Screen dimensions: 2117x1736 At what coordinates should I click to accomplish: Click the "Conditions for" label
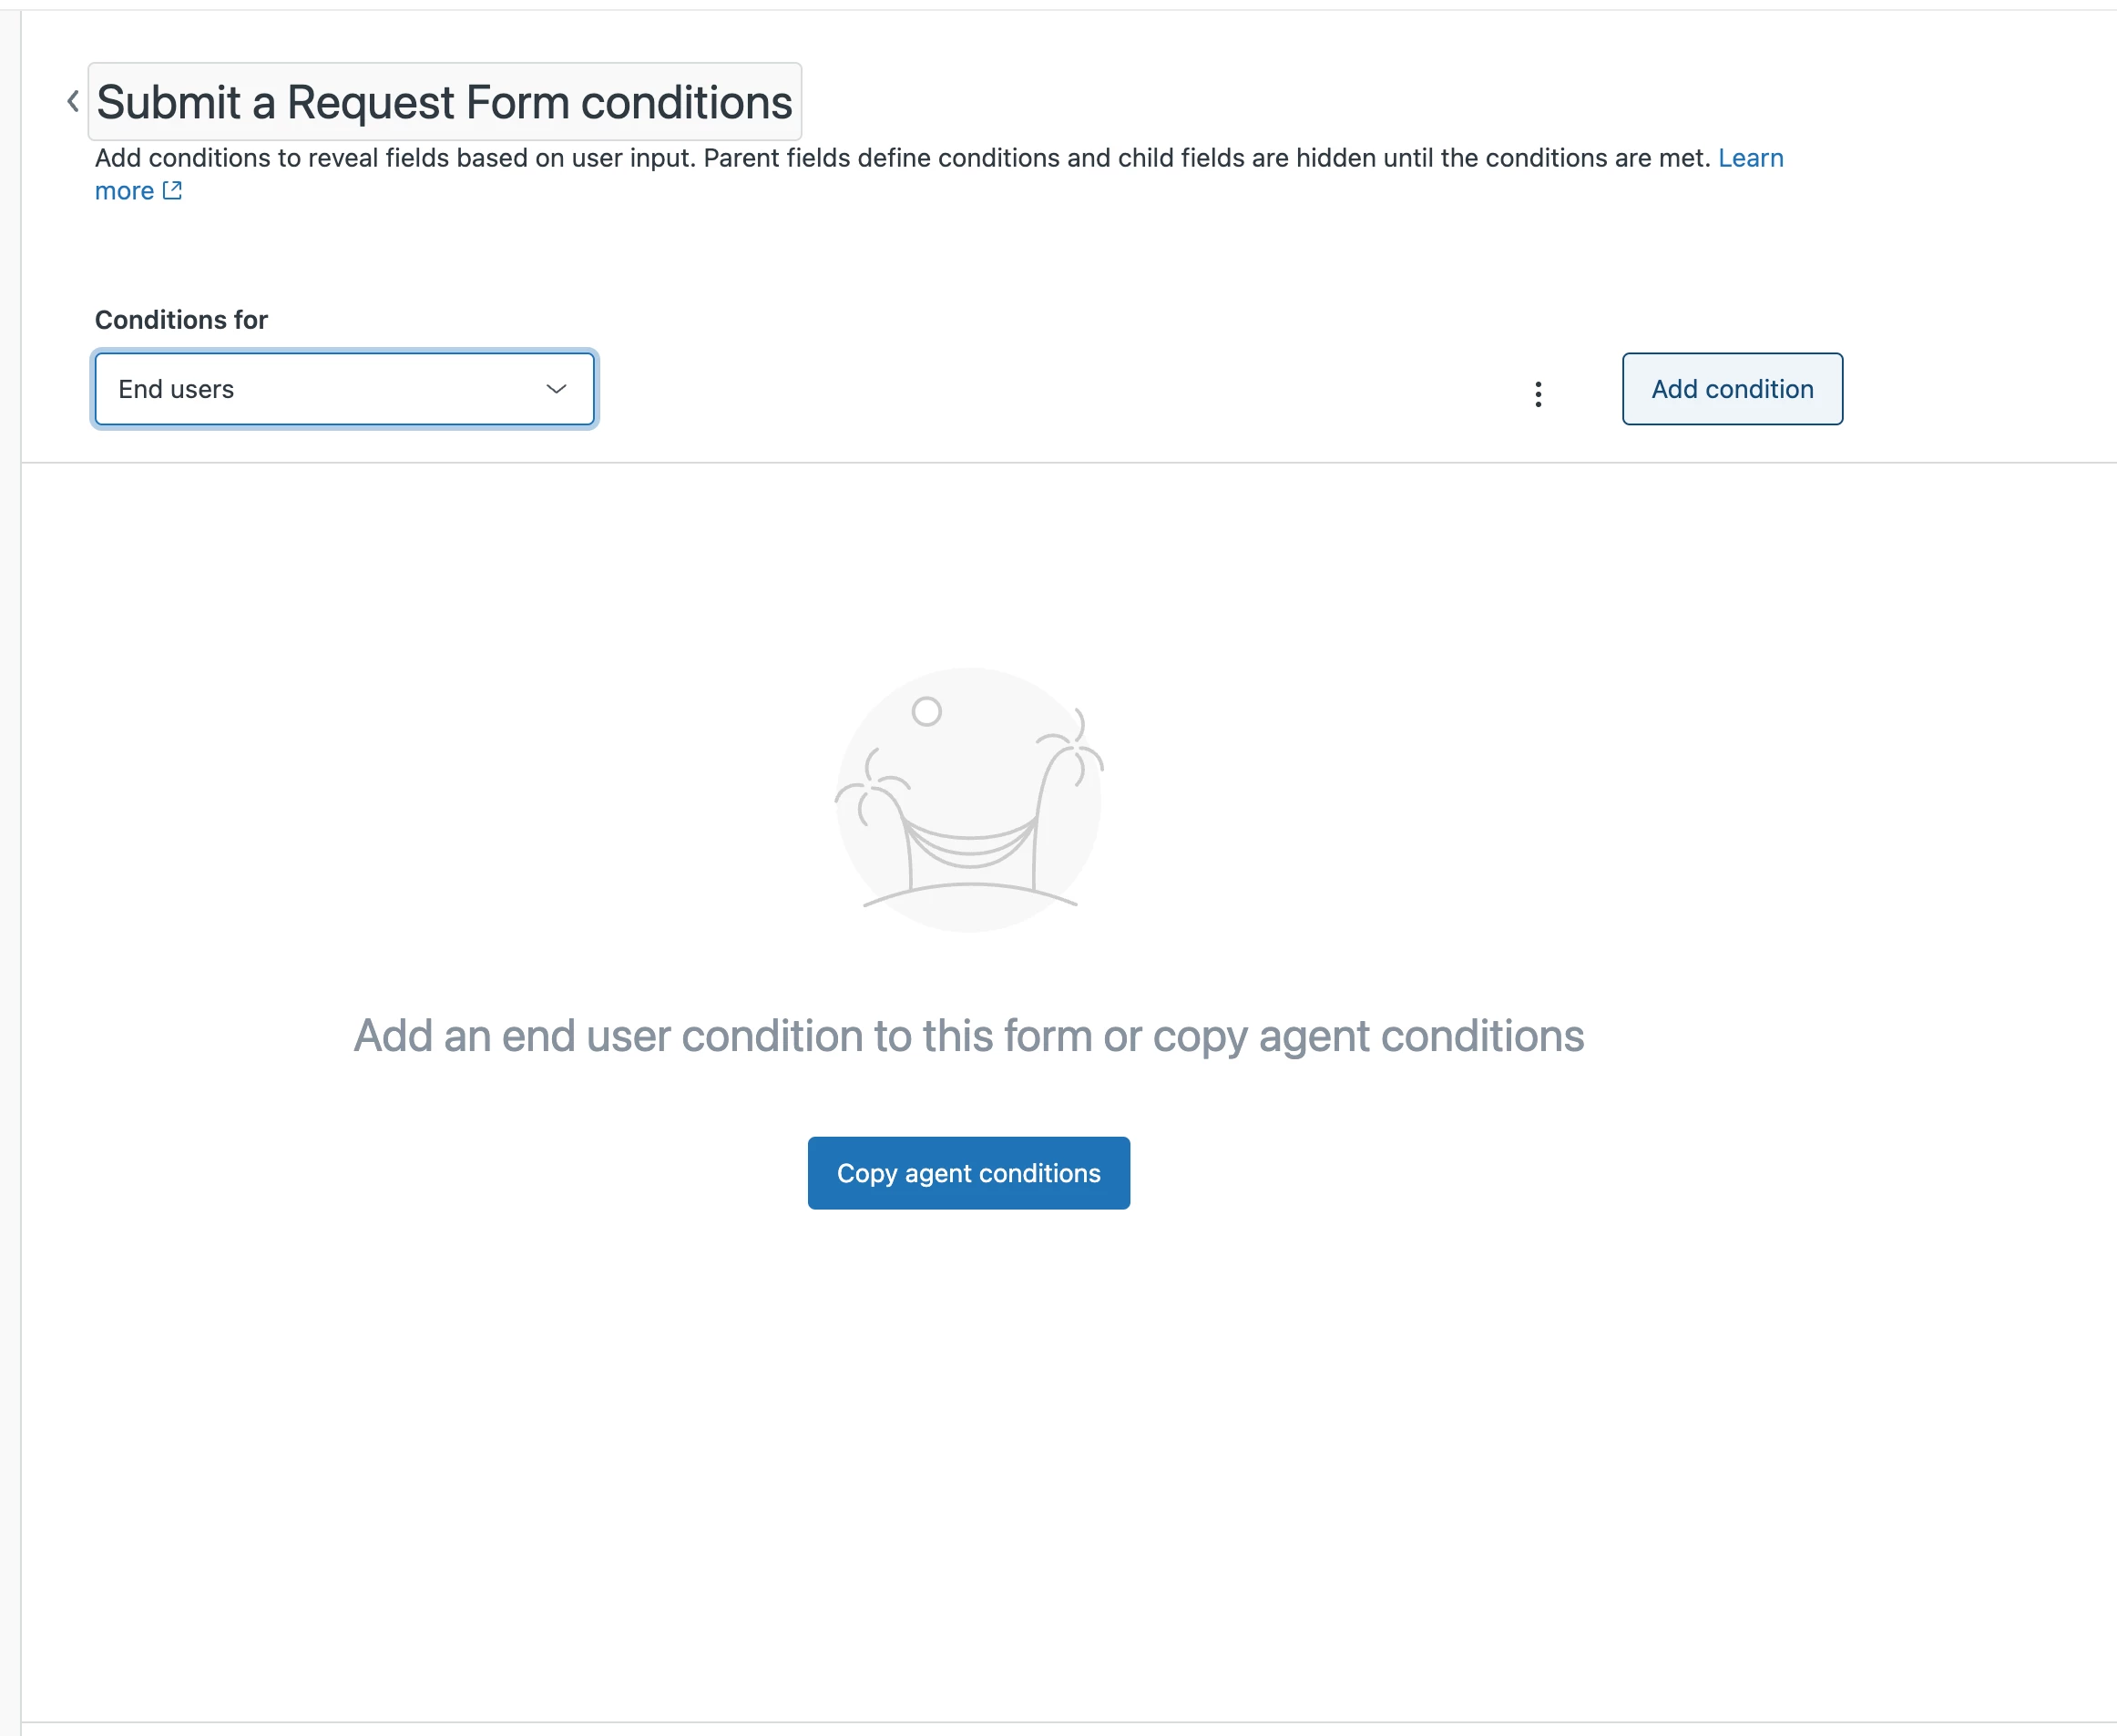[181, 320]
